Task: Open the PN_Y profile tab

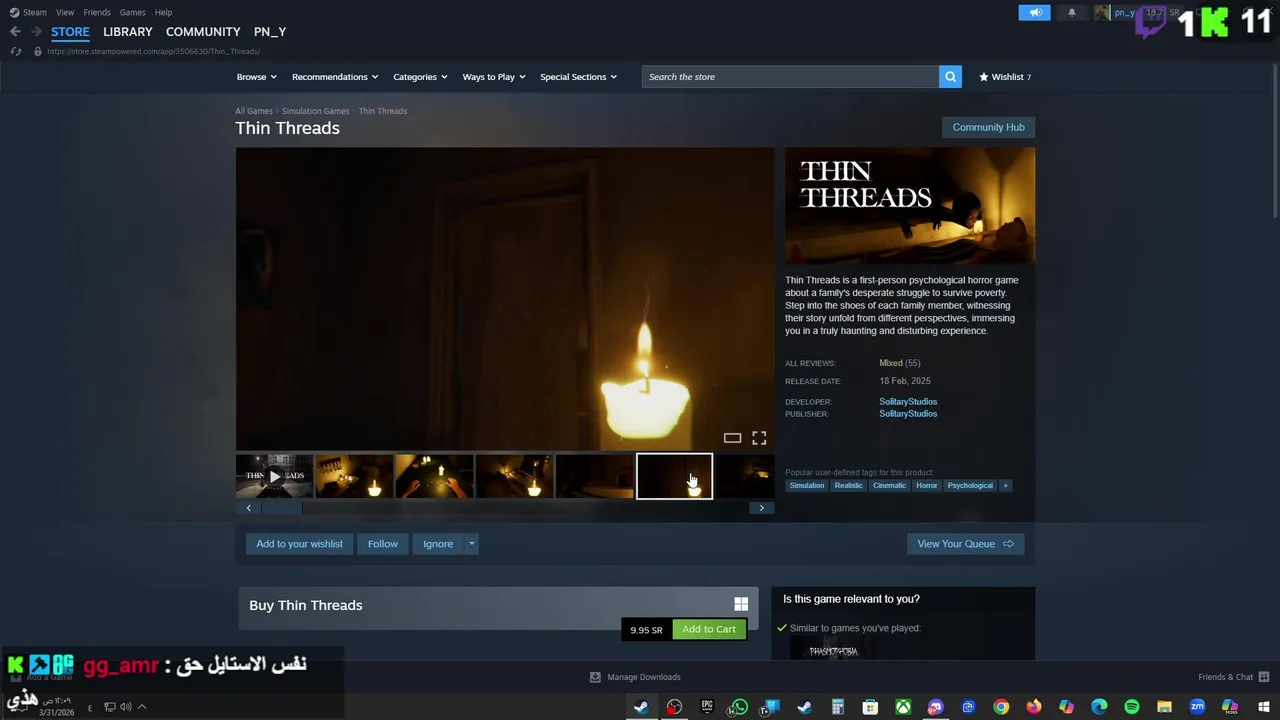Action: [270, 32]
